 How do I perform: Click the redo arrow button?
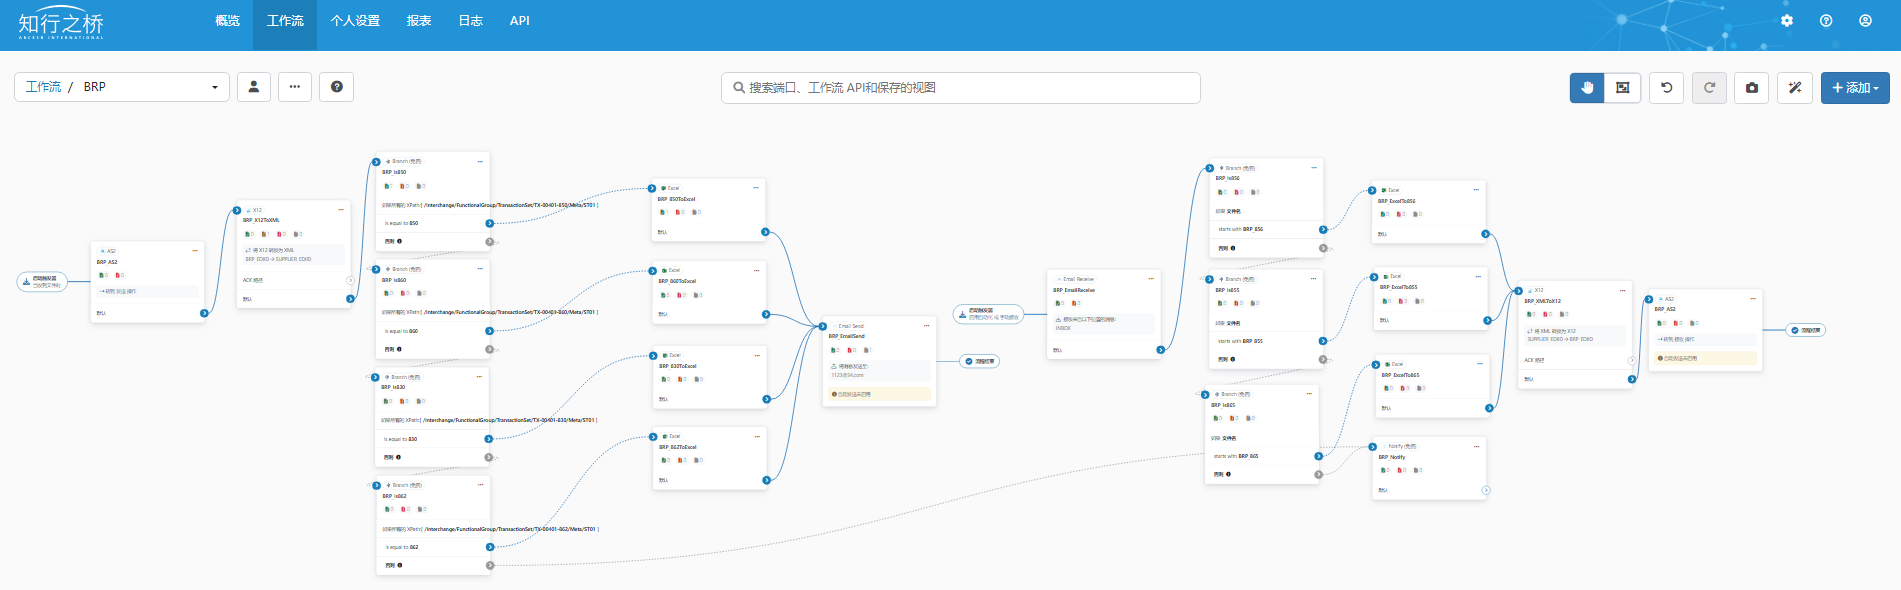pos(1709,88)
